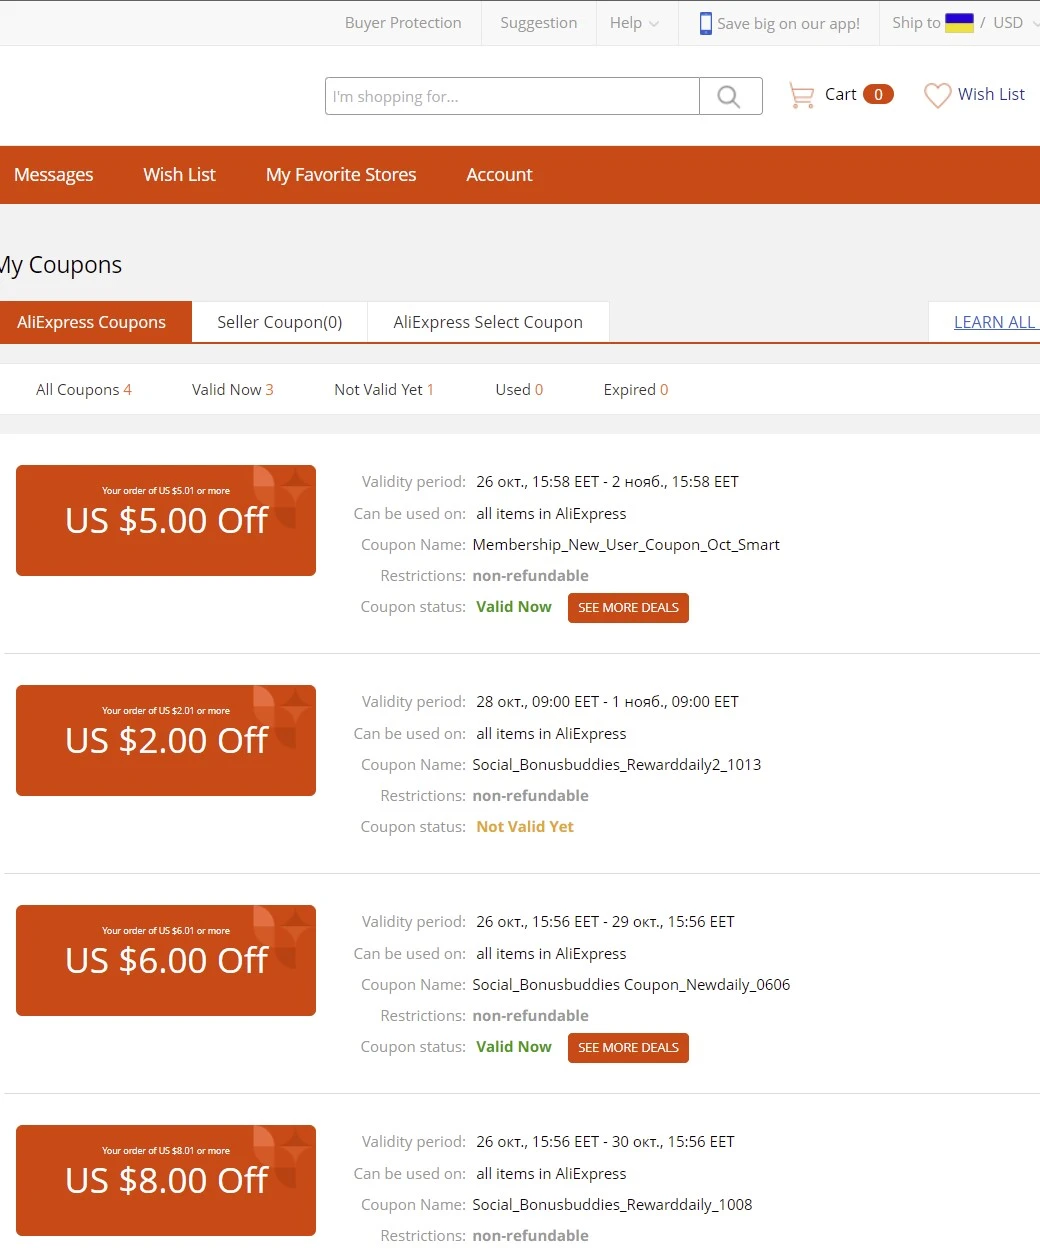Screen dimensions: 1040x1249
Task: Open the Suggestion link
Action: 538,23
